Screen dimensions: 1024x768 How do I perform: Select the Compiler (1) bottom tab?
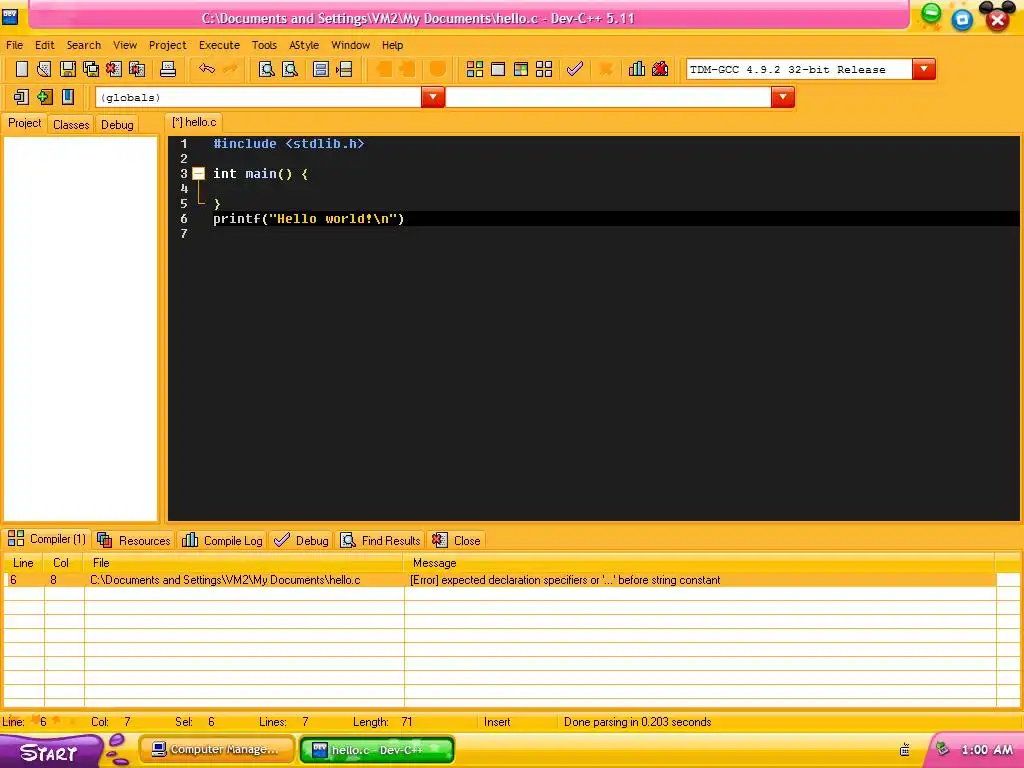[46, 539]
